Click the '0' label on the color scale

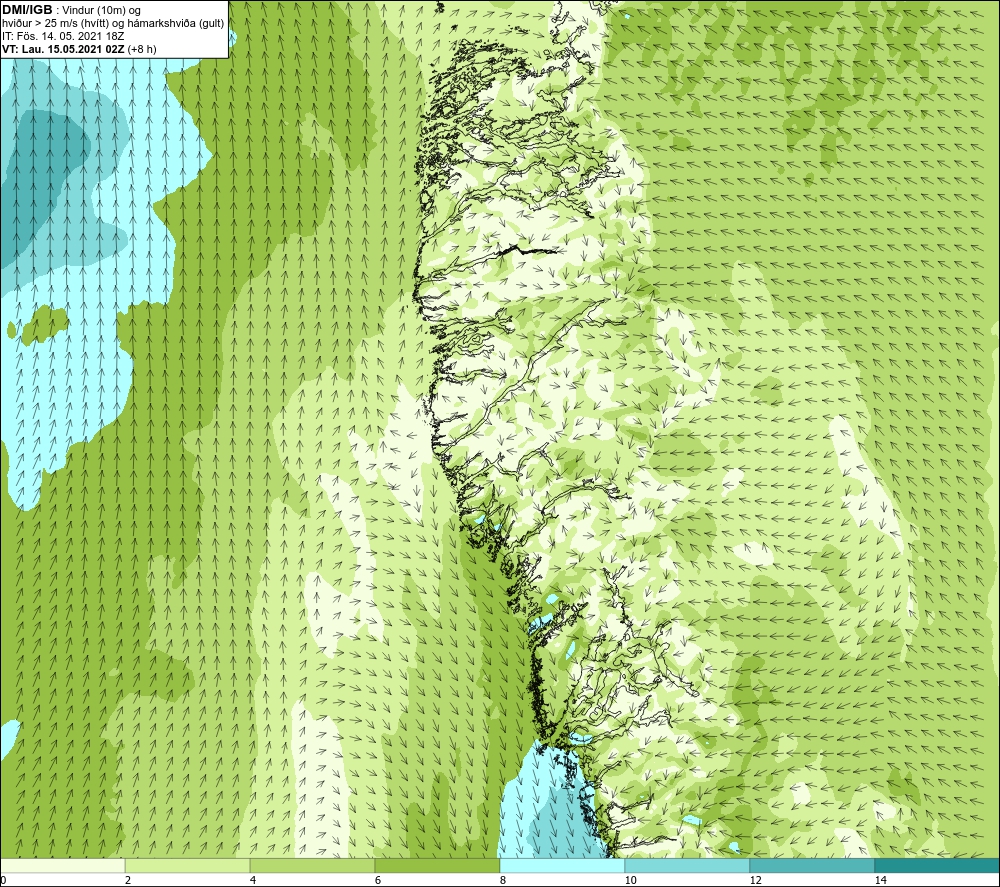click(x=3, y=881)
